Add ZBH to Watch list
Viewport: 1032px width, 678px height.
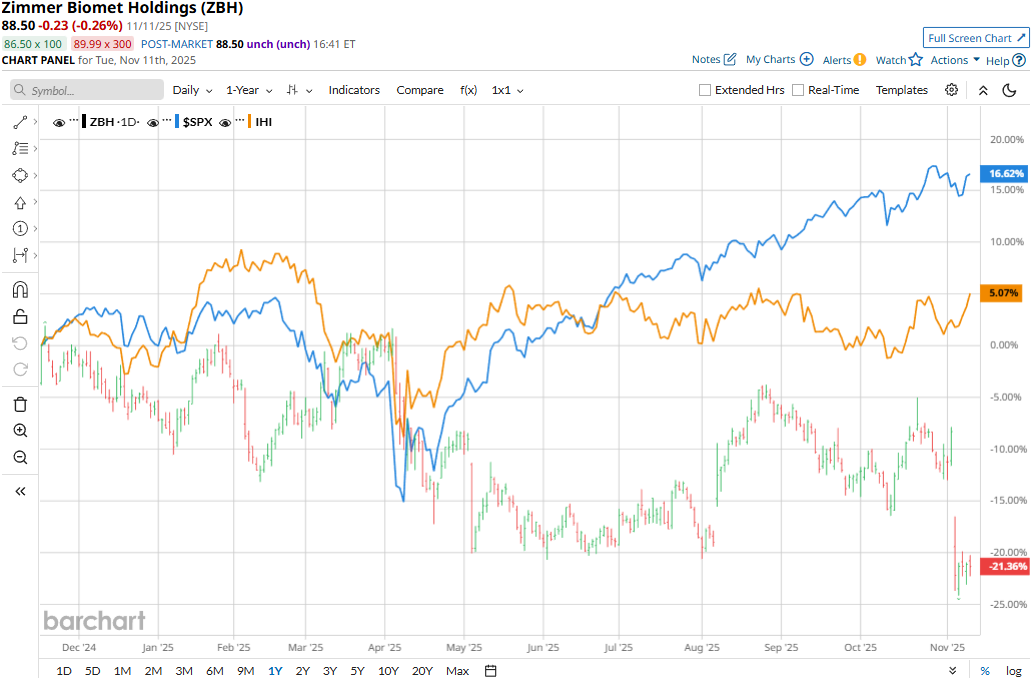pos(899,60)
